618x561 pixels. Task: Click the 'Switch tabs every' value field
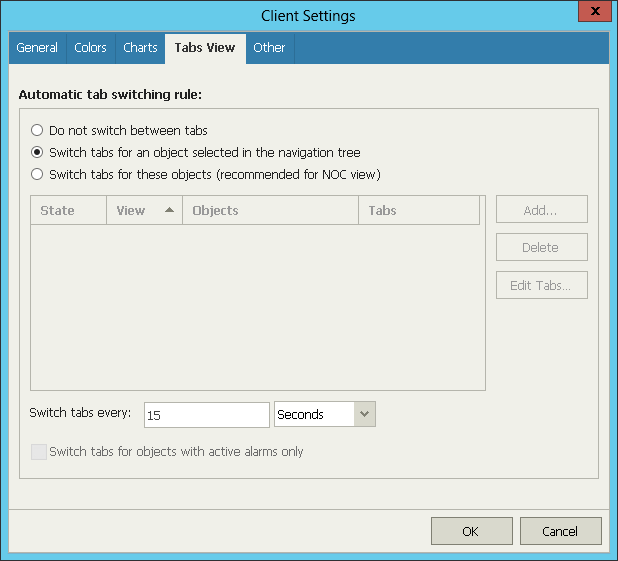207,415
